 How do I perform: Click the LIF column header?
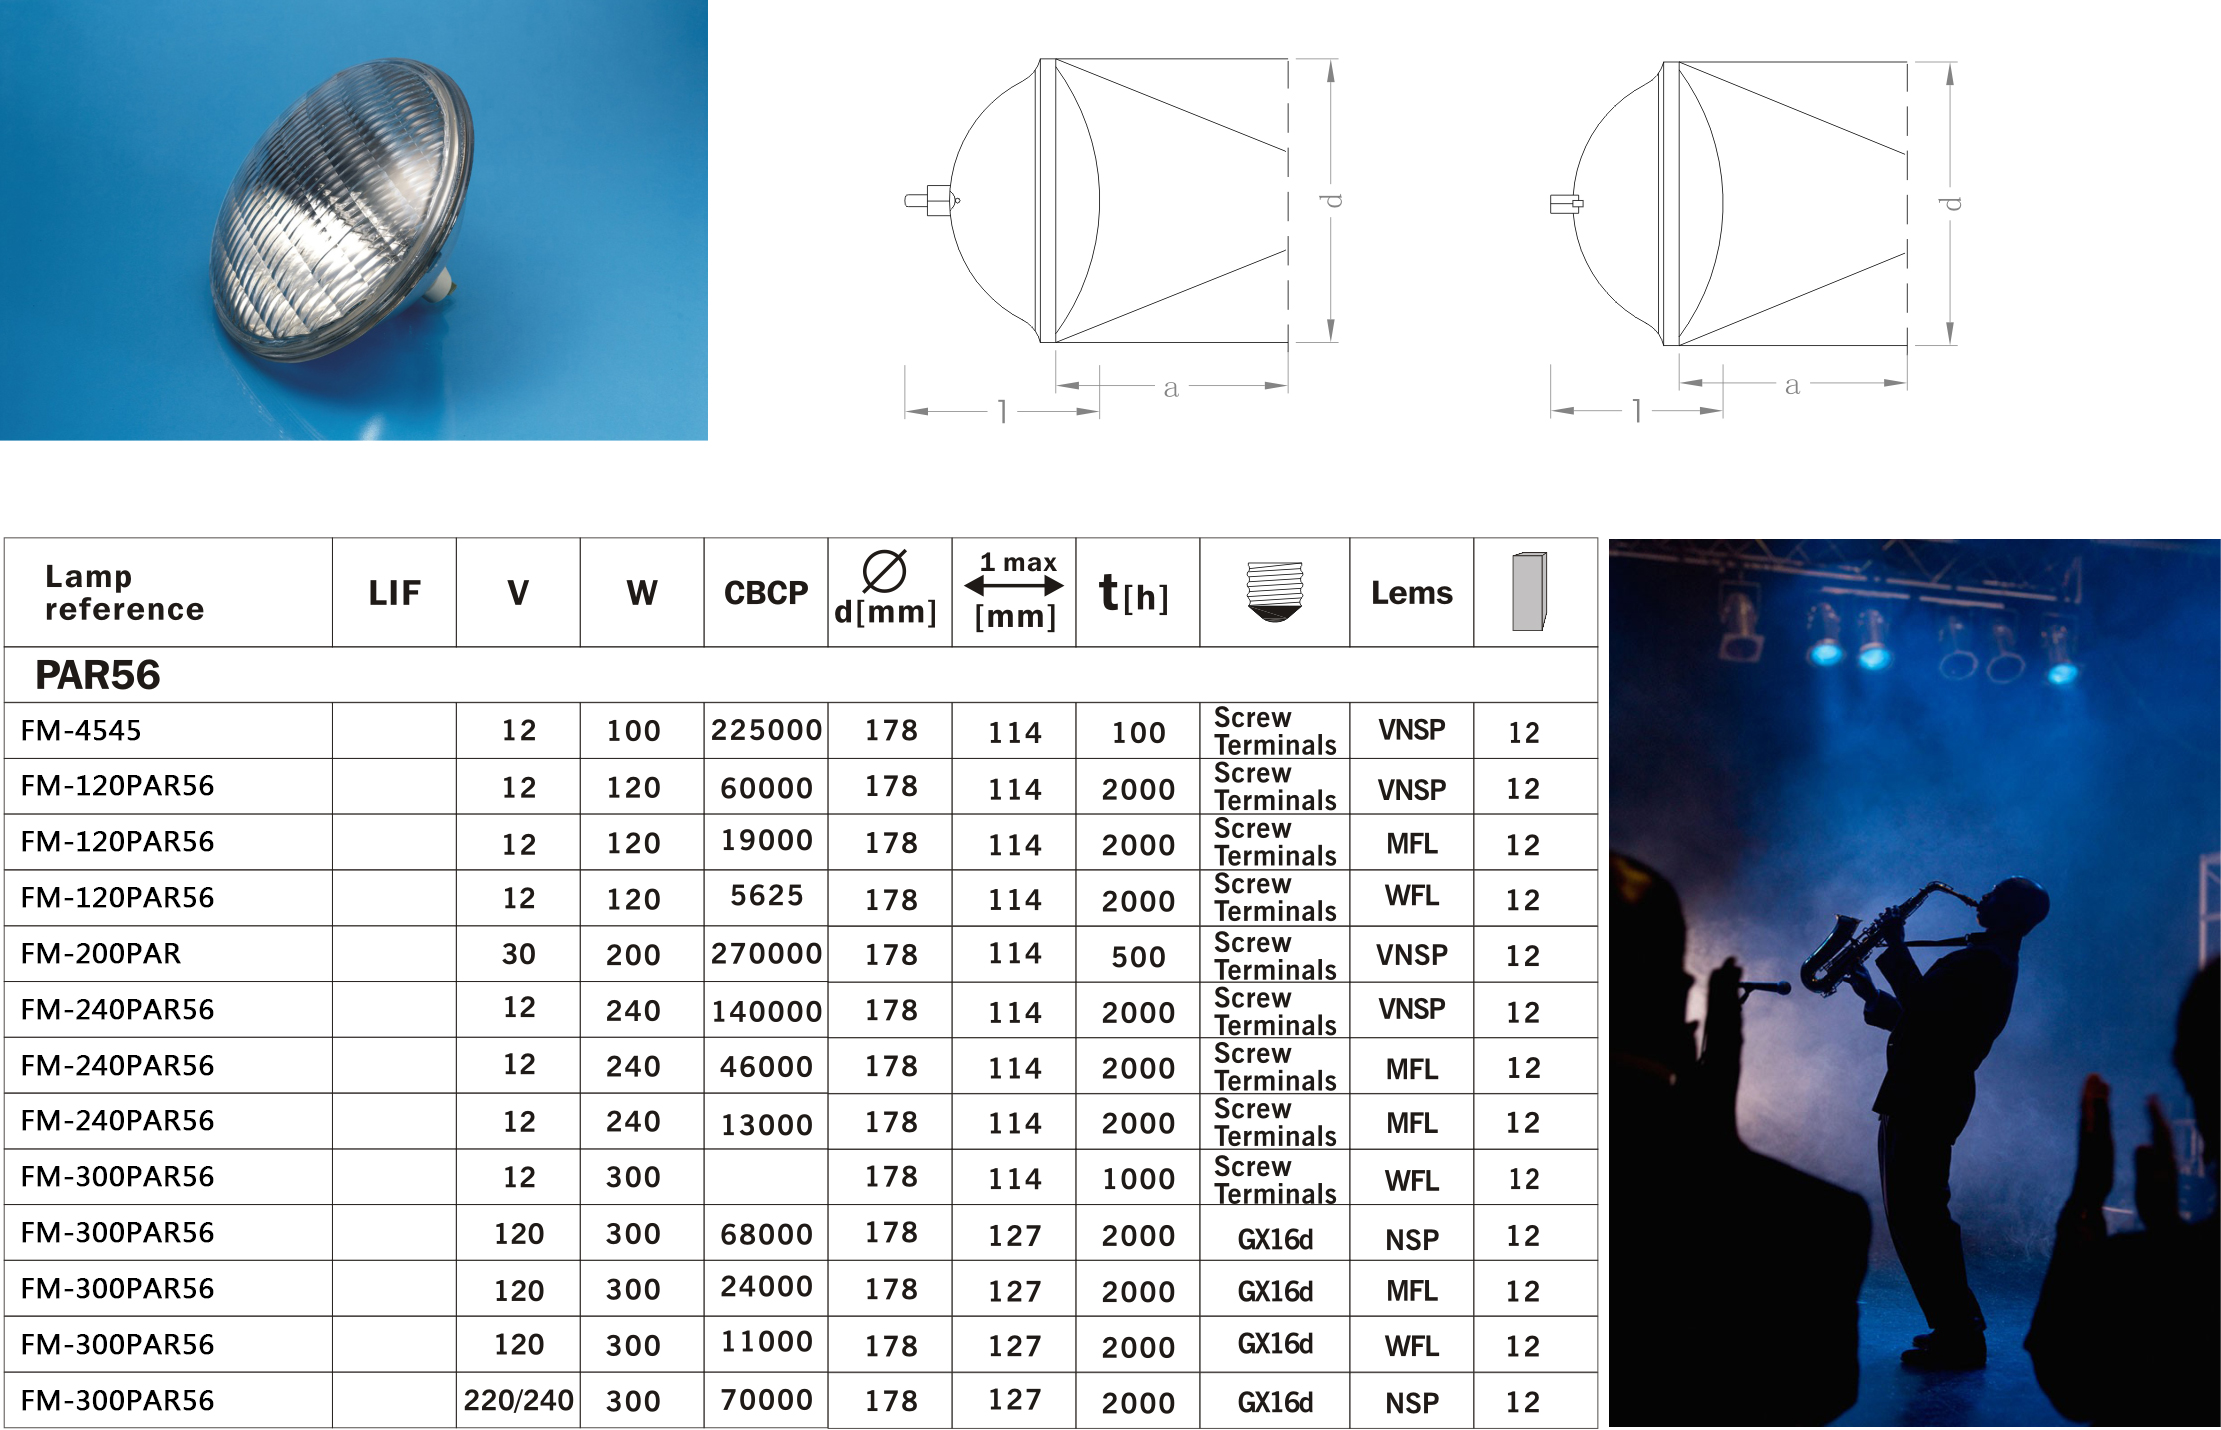tap(394, 593)
